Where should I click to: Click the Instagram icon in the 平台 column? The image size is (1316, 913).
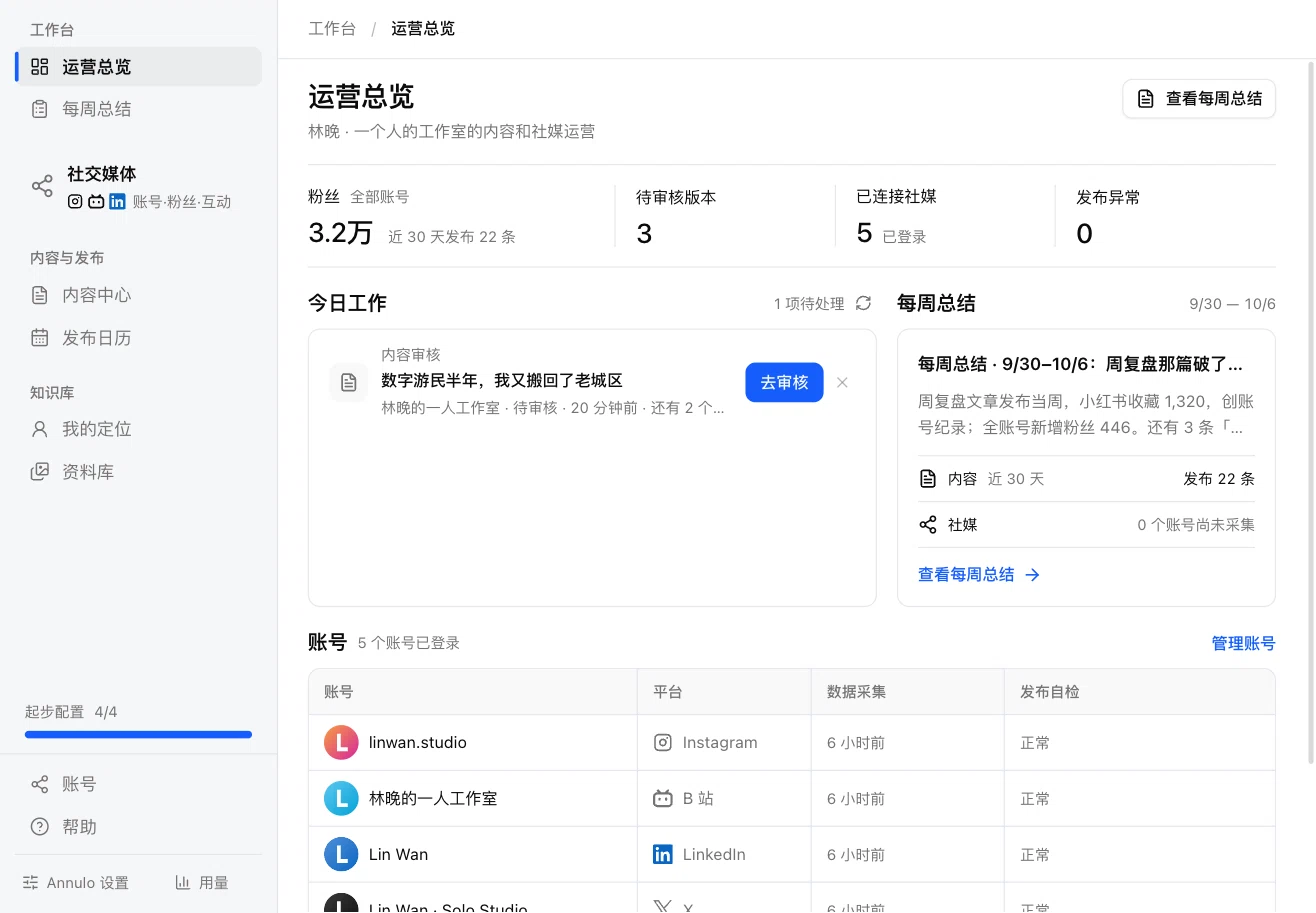click(662, 743)
